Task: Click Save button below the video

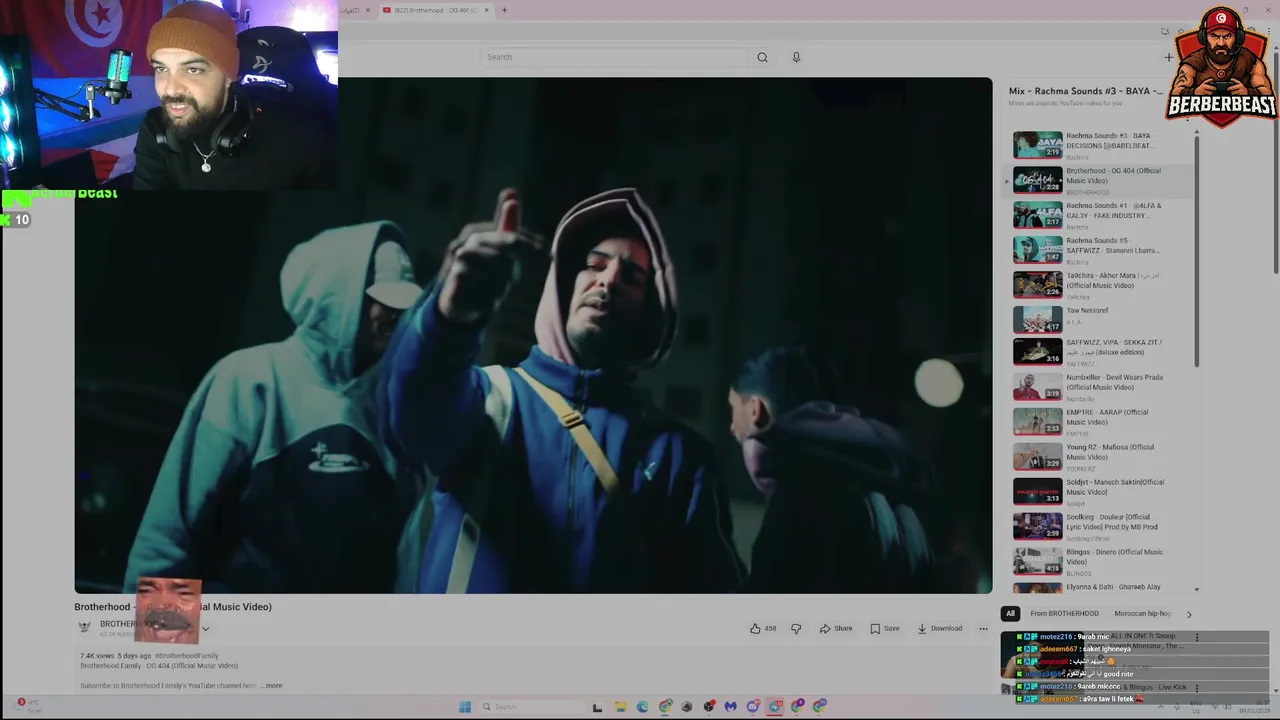Action: (885, 628)
